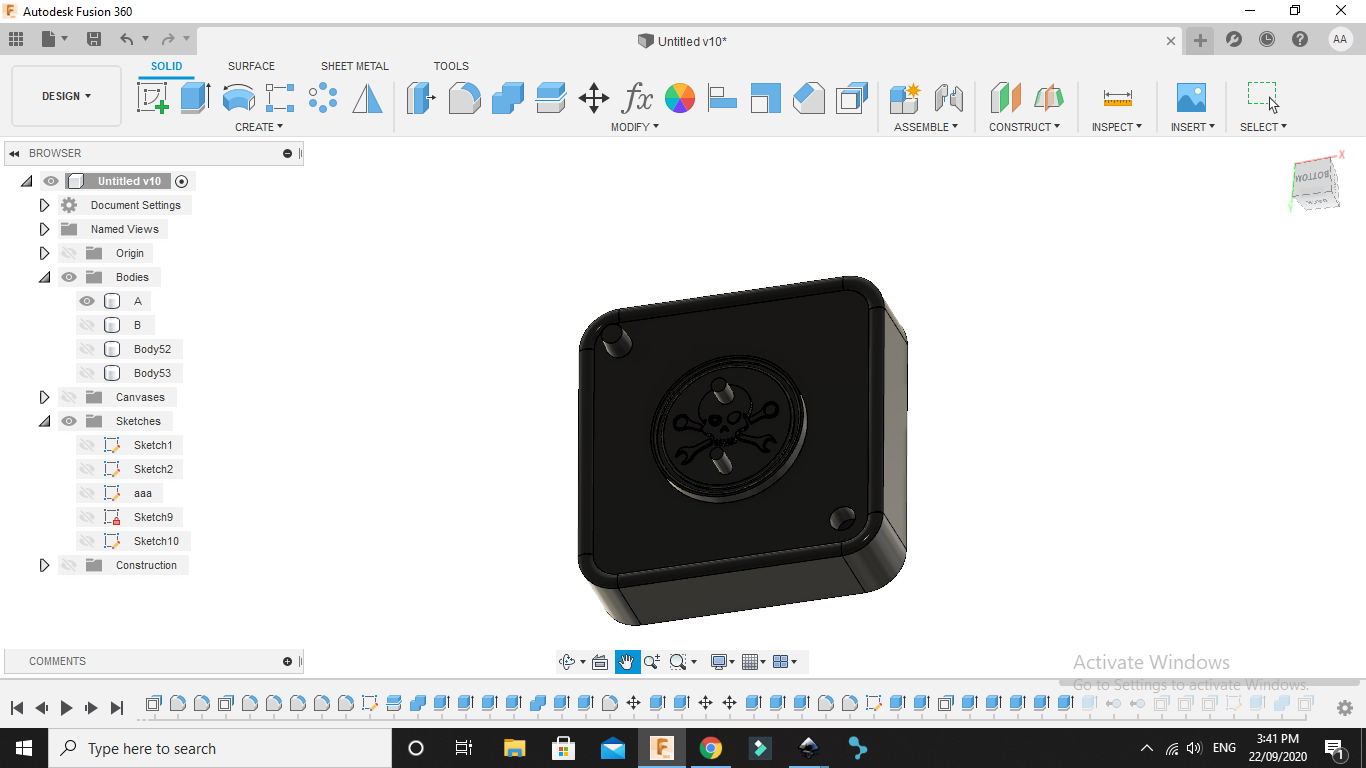Image resolution: width=1366 pixels, height=768 pixels.
Task: Choose the Revolve tool
Action: [x=238, y=98]
